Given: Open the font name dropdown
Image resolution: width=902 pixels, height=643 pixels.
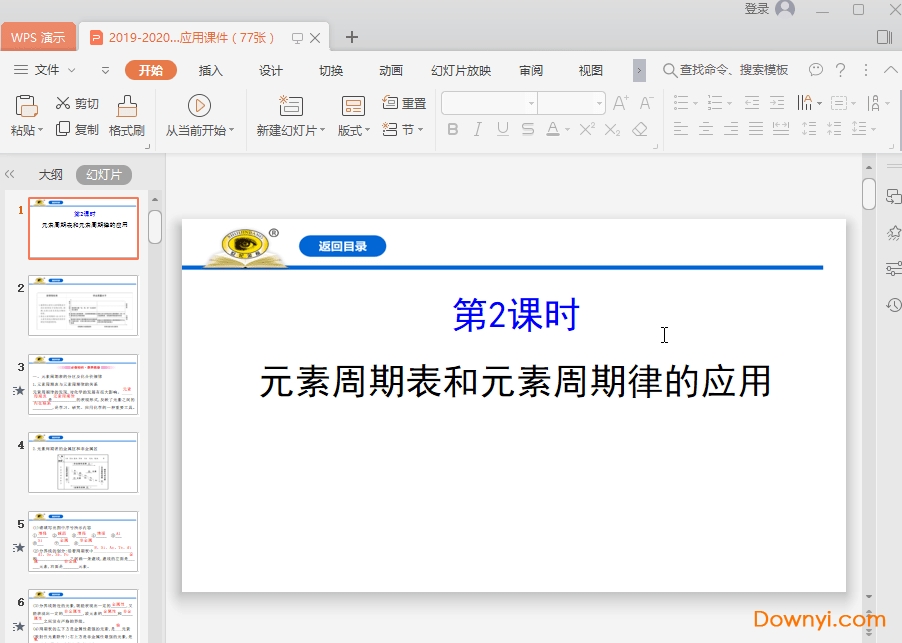Looking at the screenshot, I should [x=530, y=103].
